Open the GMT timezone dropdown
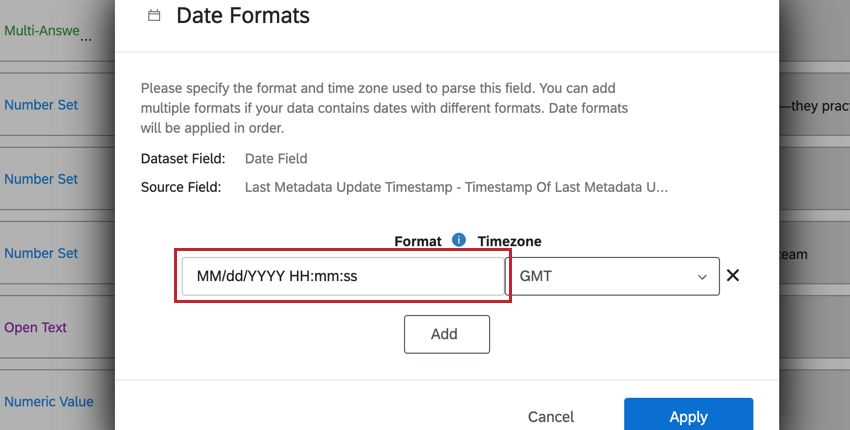The height and width of the screenshot is (430, 850). tap(614, 277)
